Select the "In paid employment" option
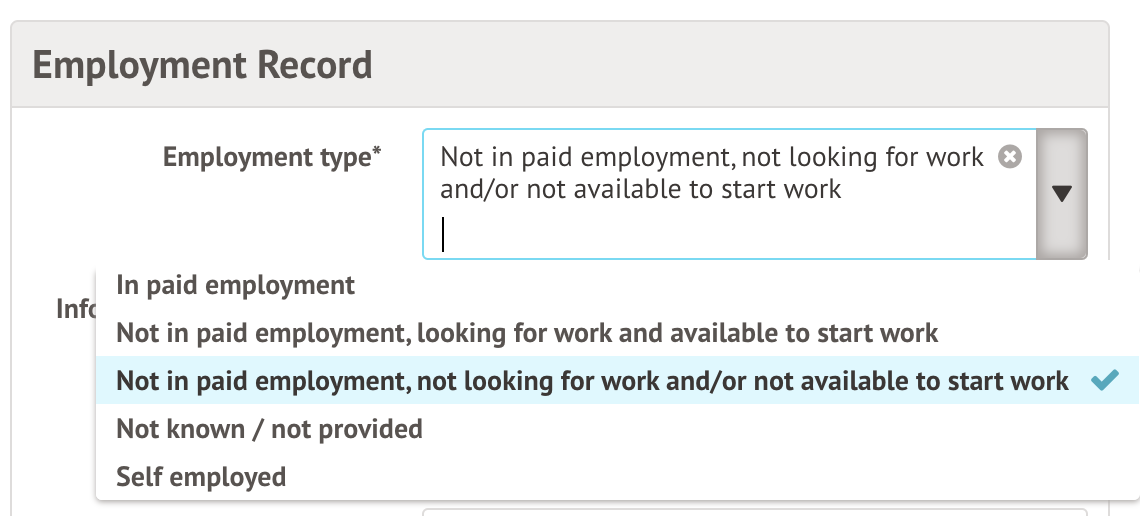1140x516 pixels. 236,285
